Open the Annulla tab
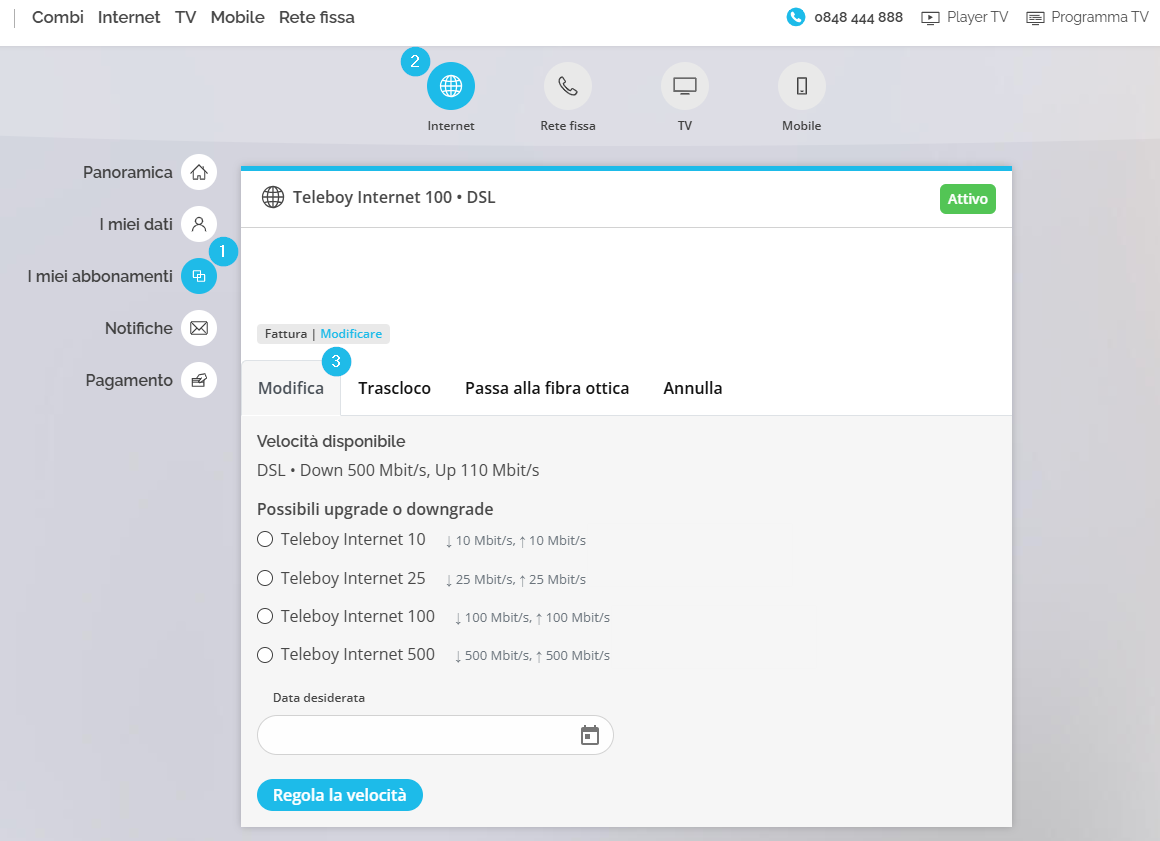This screenshot has height=841, width=1160. [692, 388]
